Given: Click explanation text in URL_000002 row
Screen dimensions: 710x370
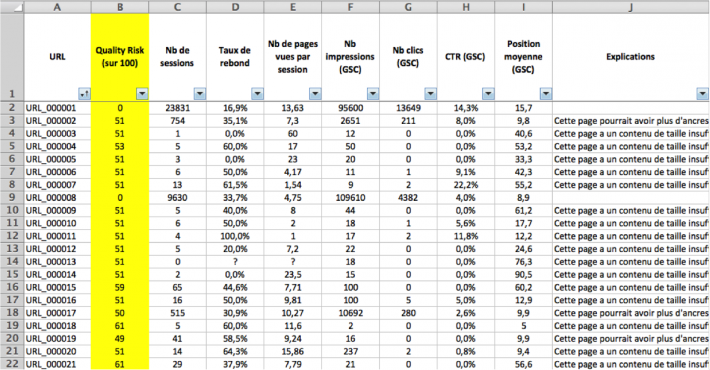Looking at the screenshot, I should click(x=631, y=120).
